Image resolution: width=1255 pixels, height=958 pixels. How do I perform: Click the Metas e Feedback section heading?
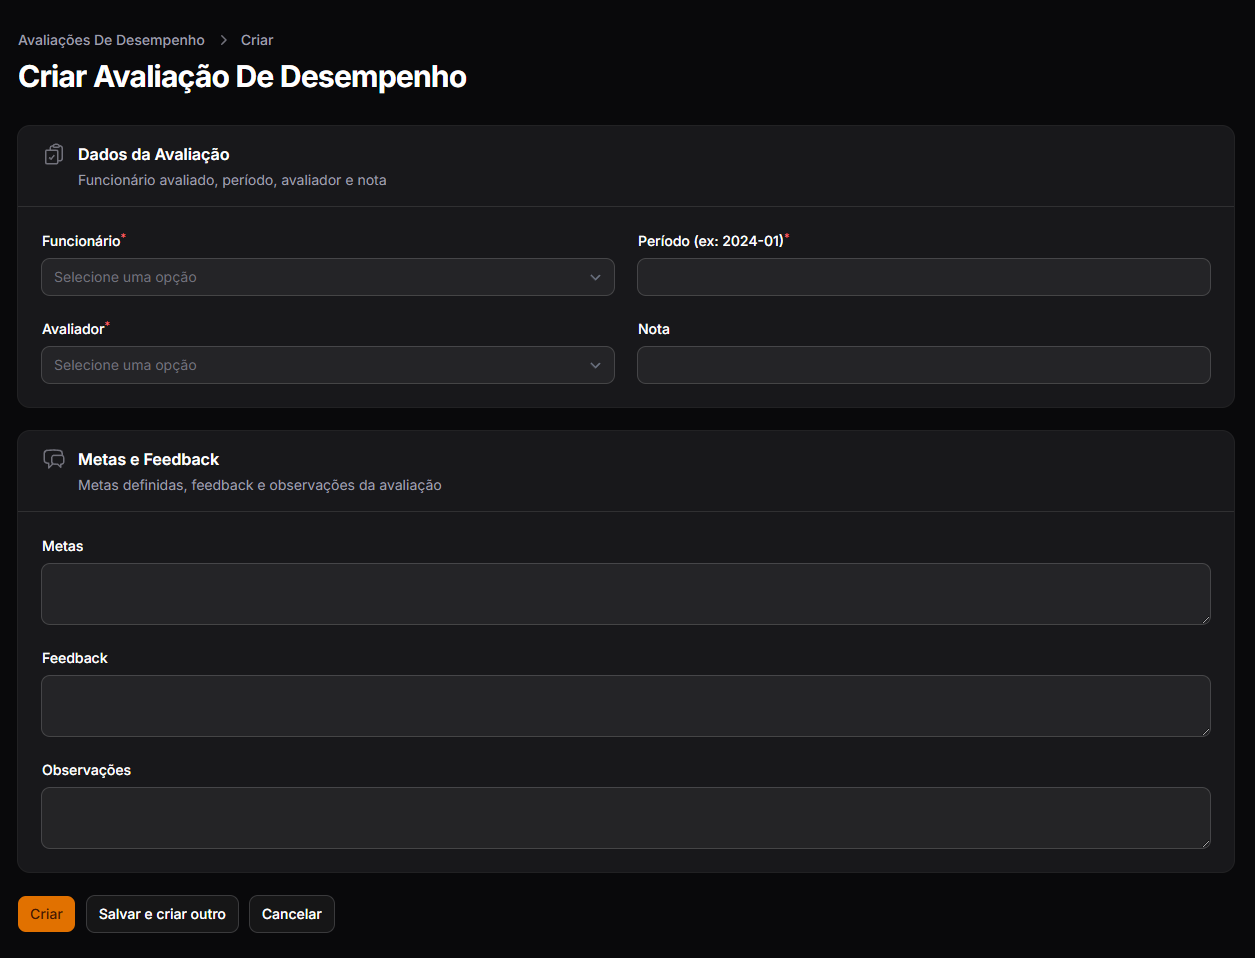149,459
